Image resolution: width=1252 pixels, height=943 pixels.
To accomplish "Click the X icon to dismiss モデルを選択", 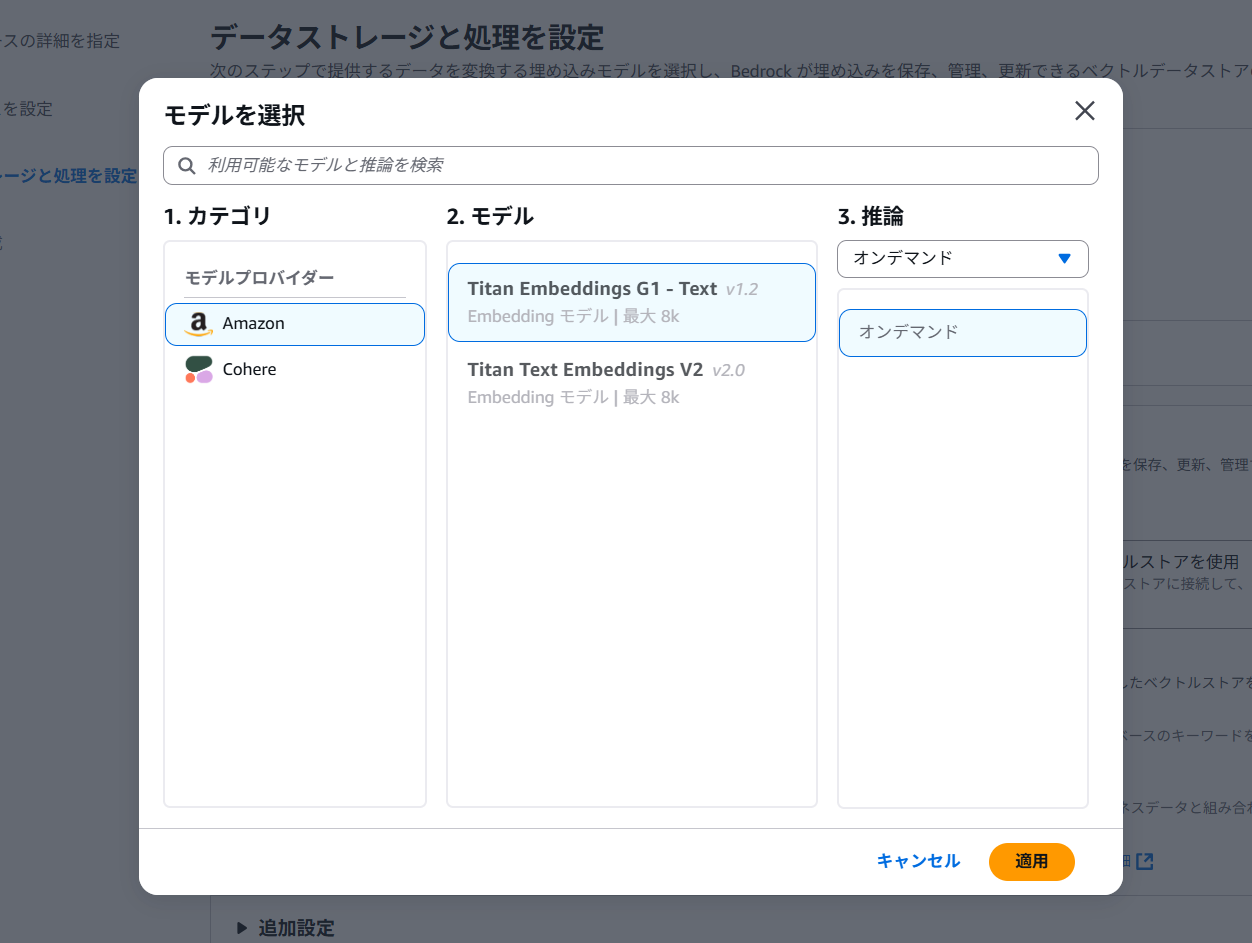I will point(1084,111).
